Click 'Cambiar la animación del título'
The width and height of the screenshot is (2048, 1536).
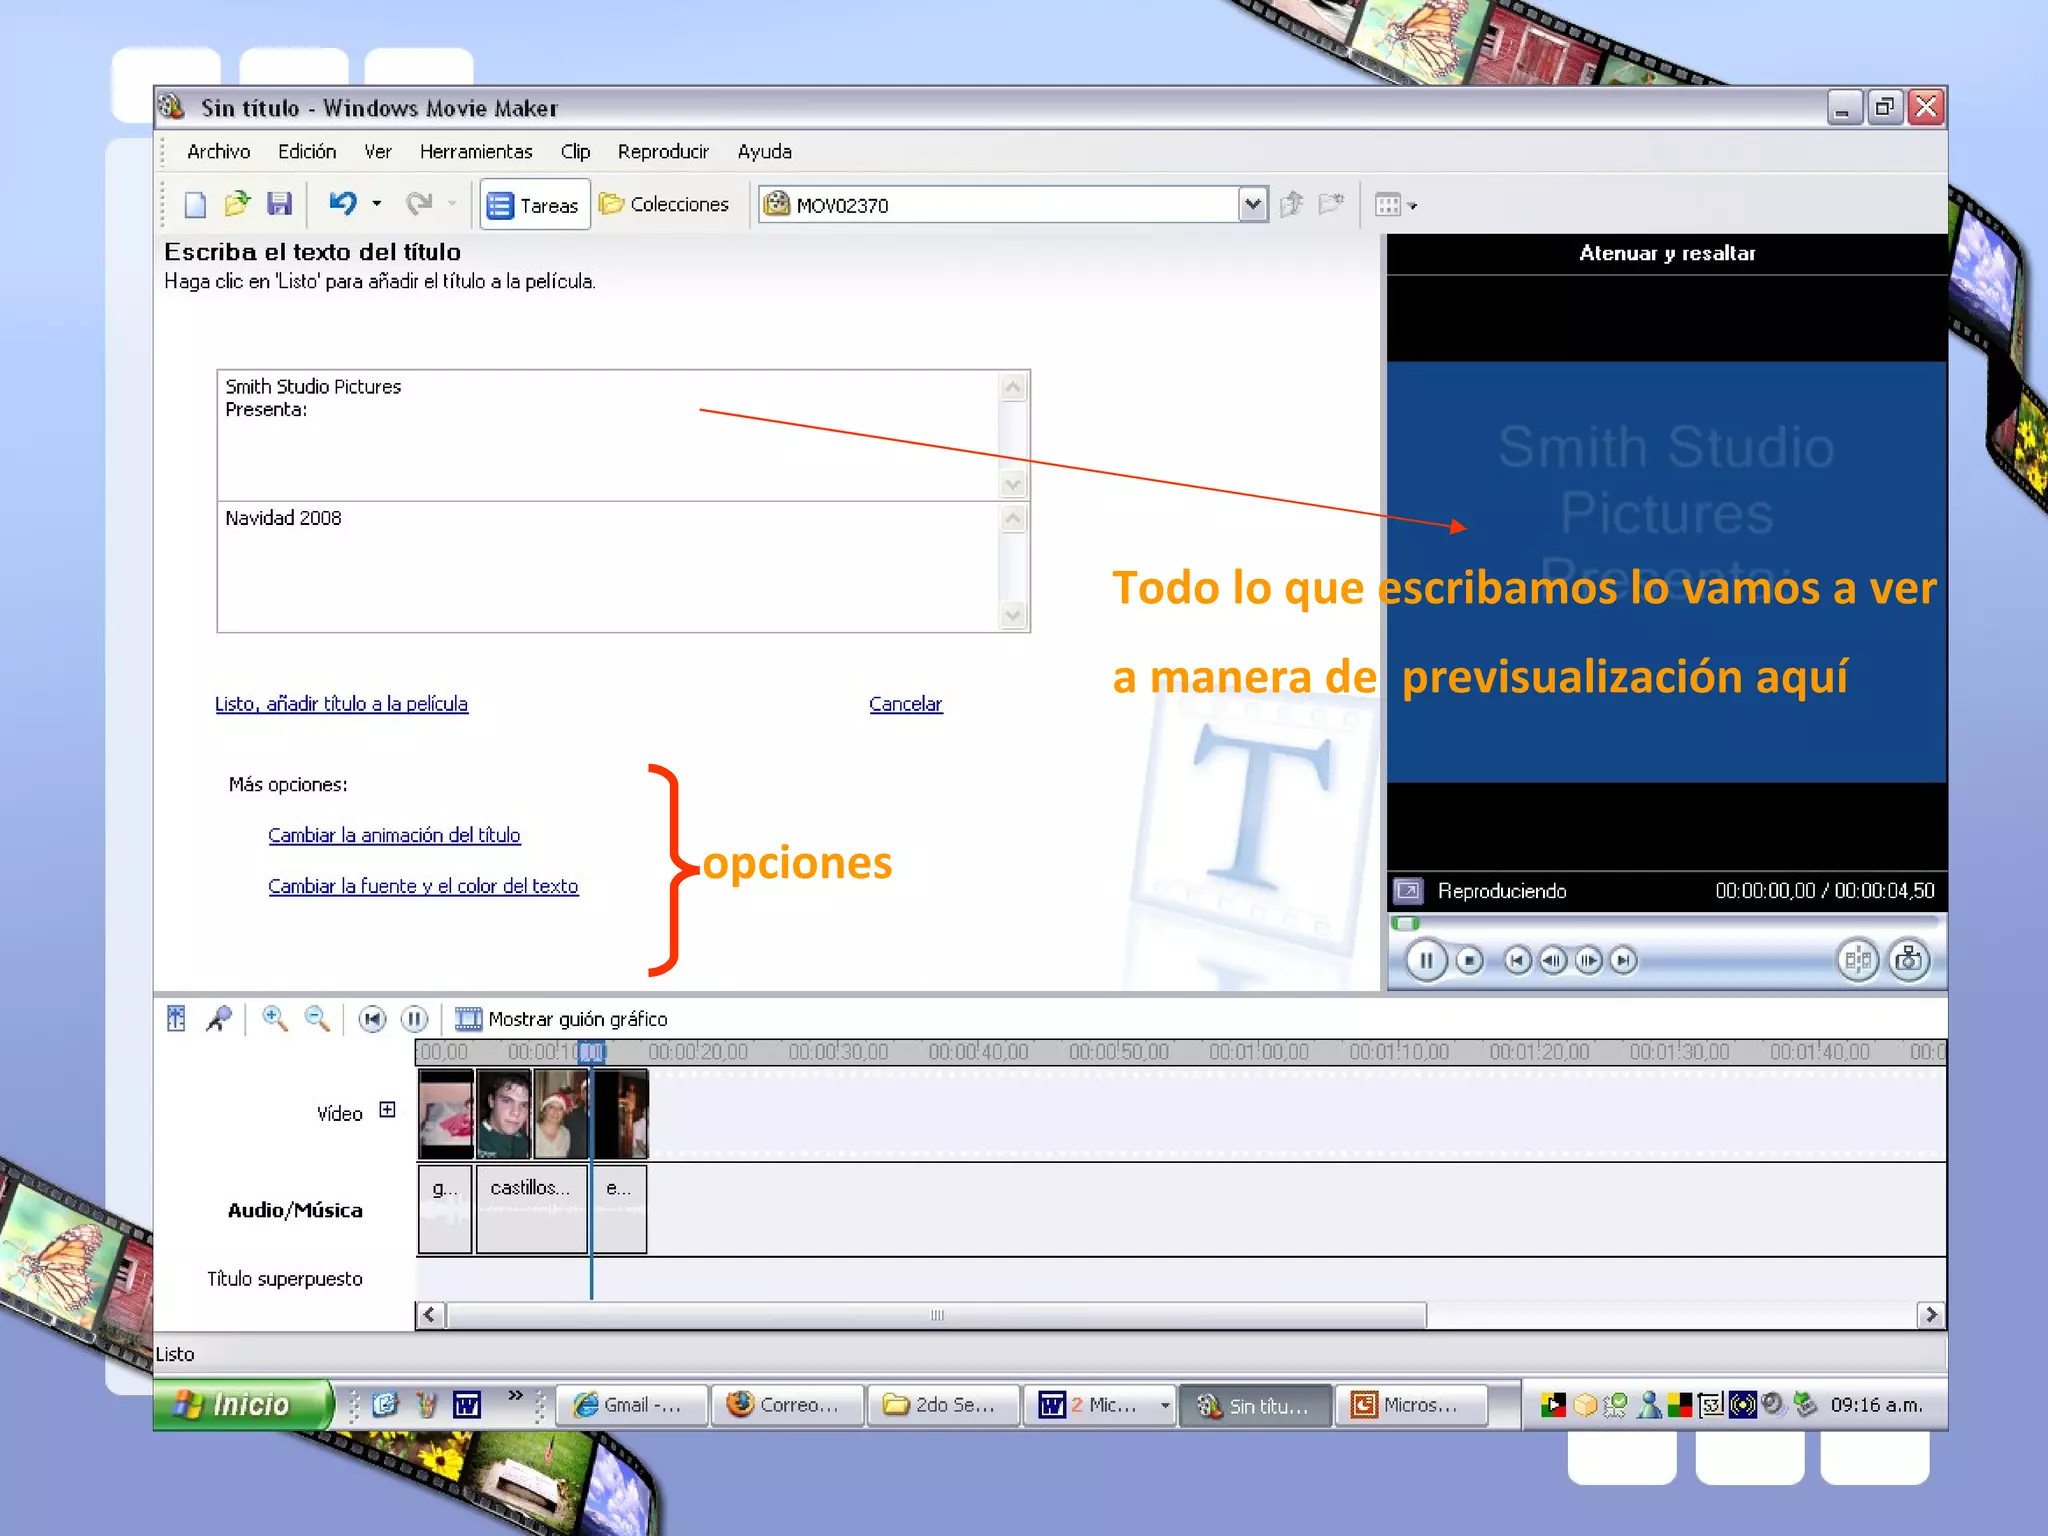coord(394,835)
